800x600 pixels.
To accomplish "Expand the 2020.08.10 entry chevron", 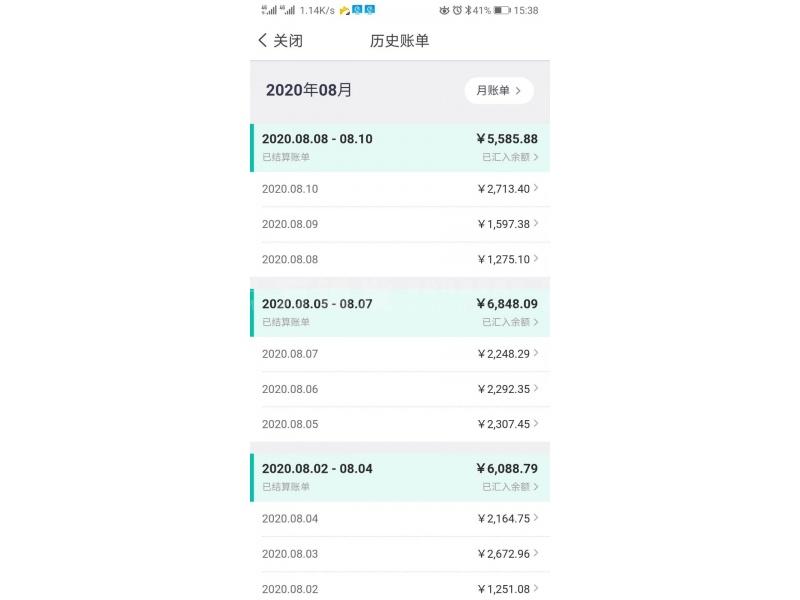I will (x=536, y=188).
